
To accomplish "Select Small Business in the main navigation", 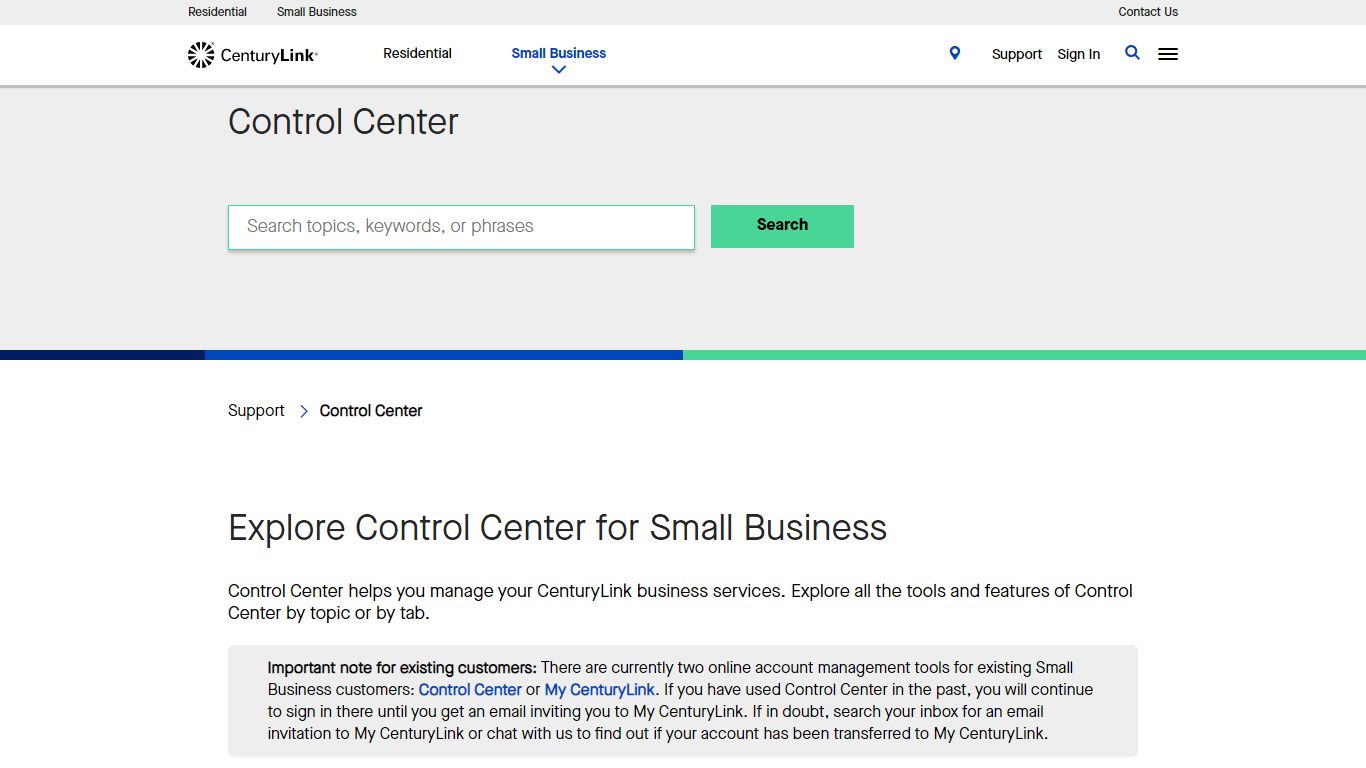I will 558,53.
